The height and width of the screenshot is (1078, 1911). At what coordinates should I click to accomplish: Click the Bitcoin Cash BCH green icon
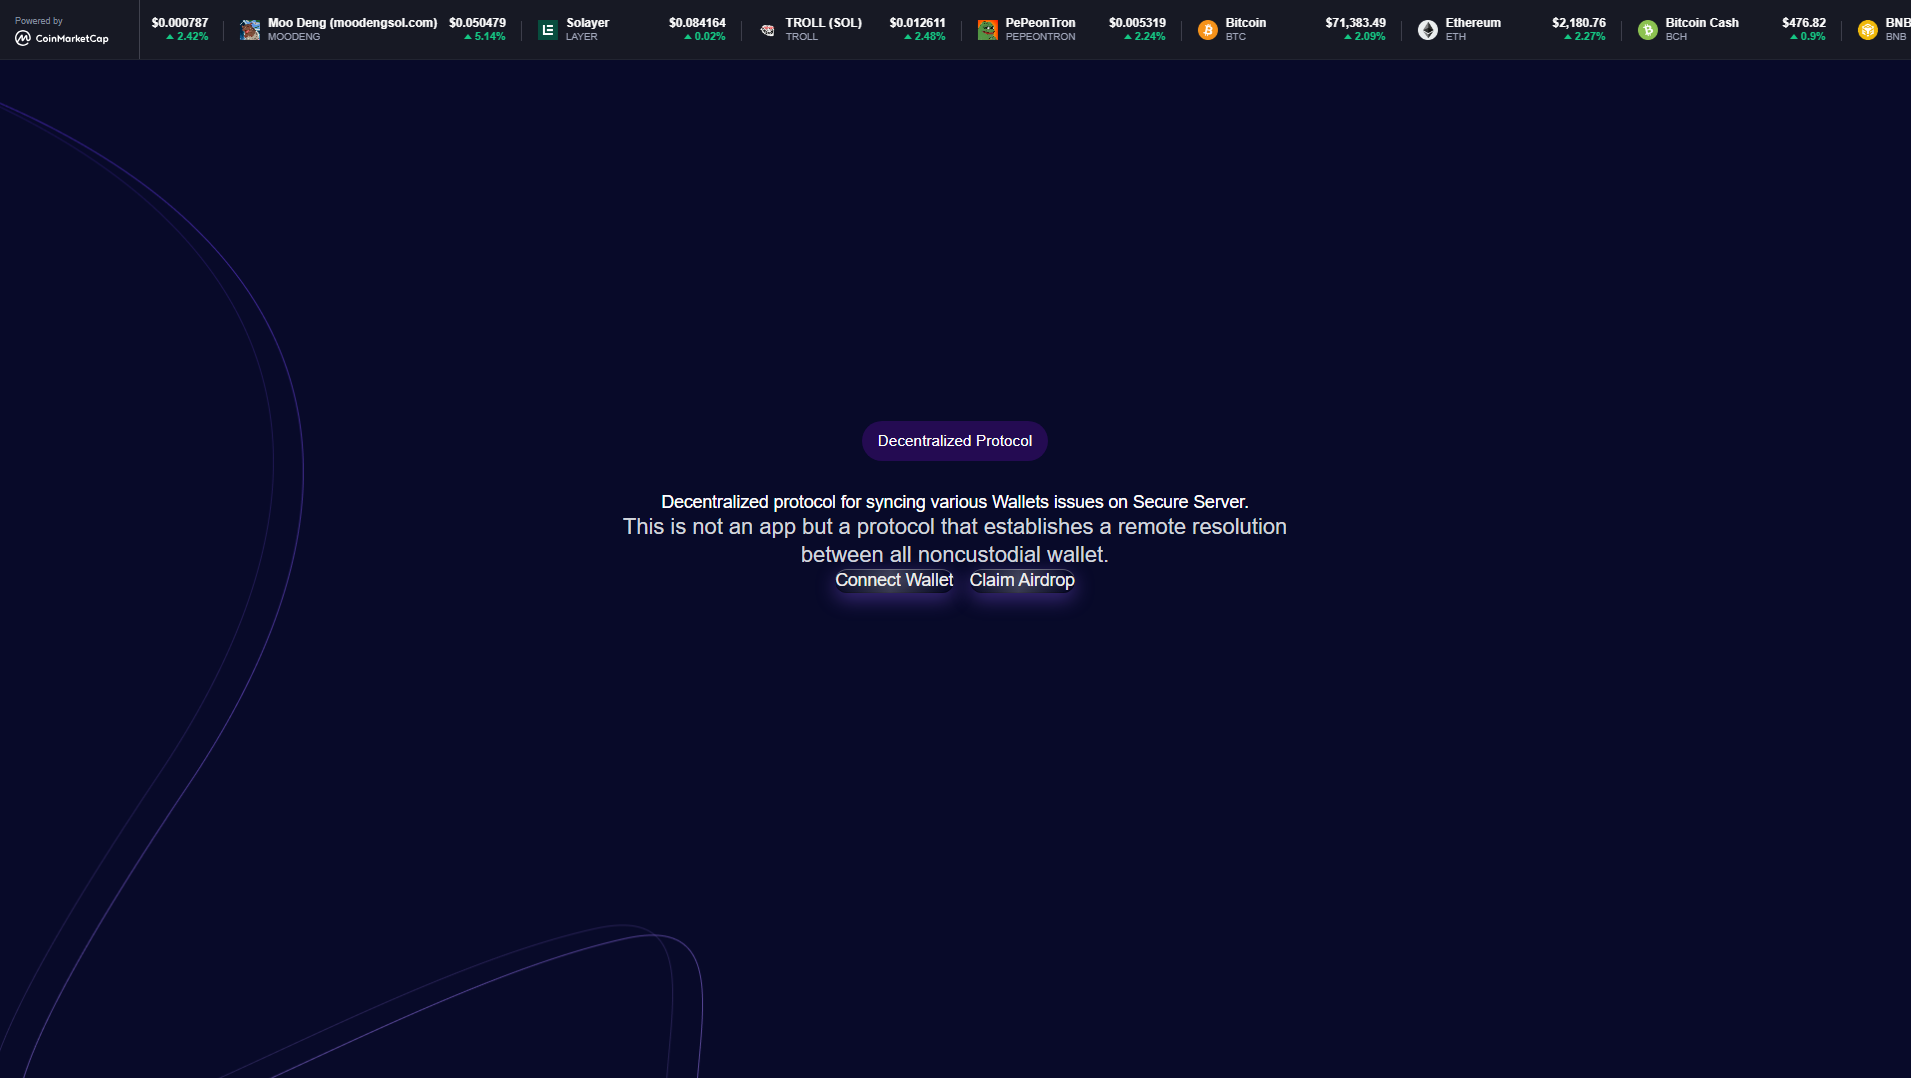tap(1647, 30)
